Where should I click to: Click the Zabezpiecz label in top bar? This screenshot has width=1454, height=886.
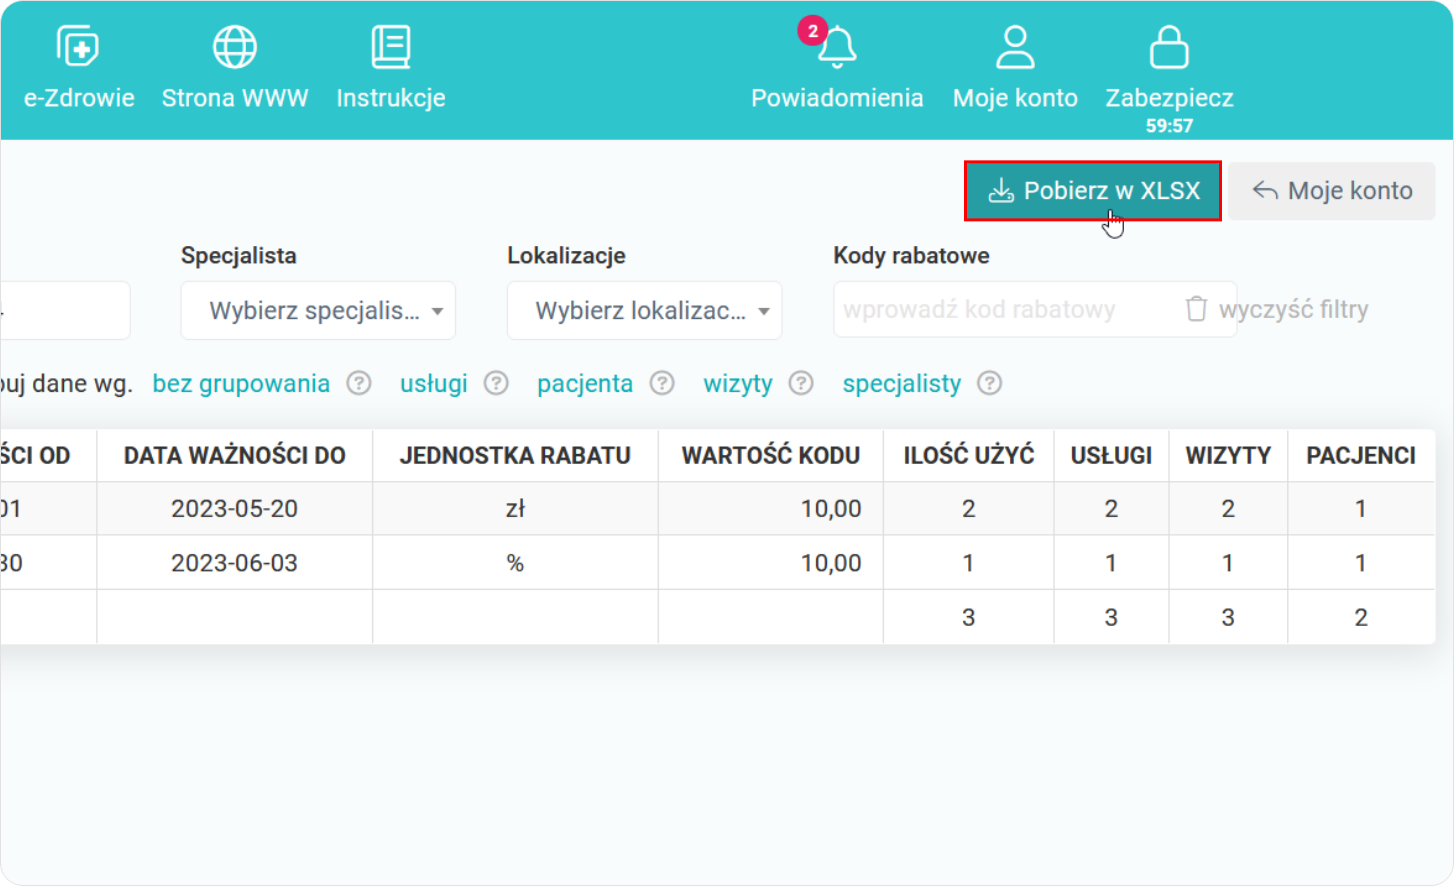(x=1169, y=98)
